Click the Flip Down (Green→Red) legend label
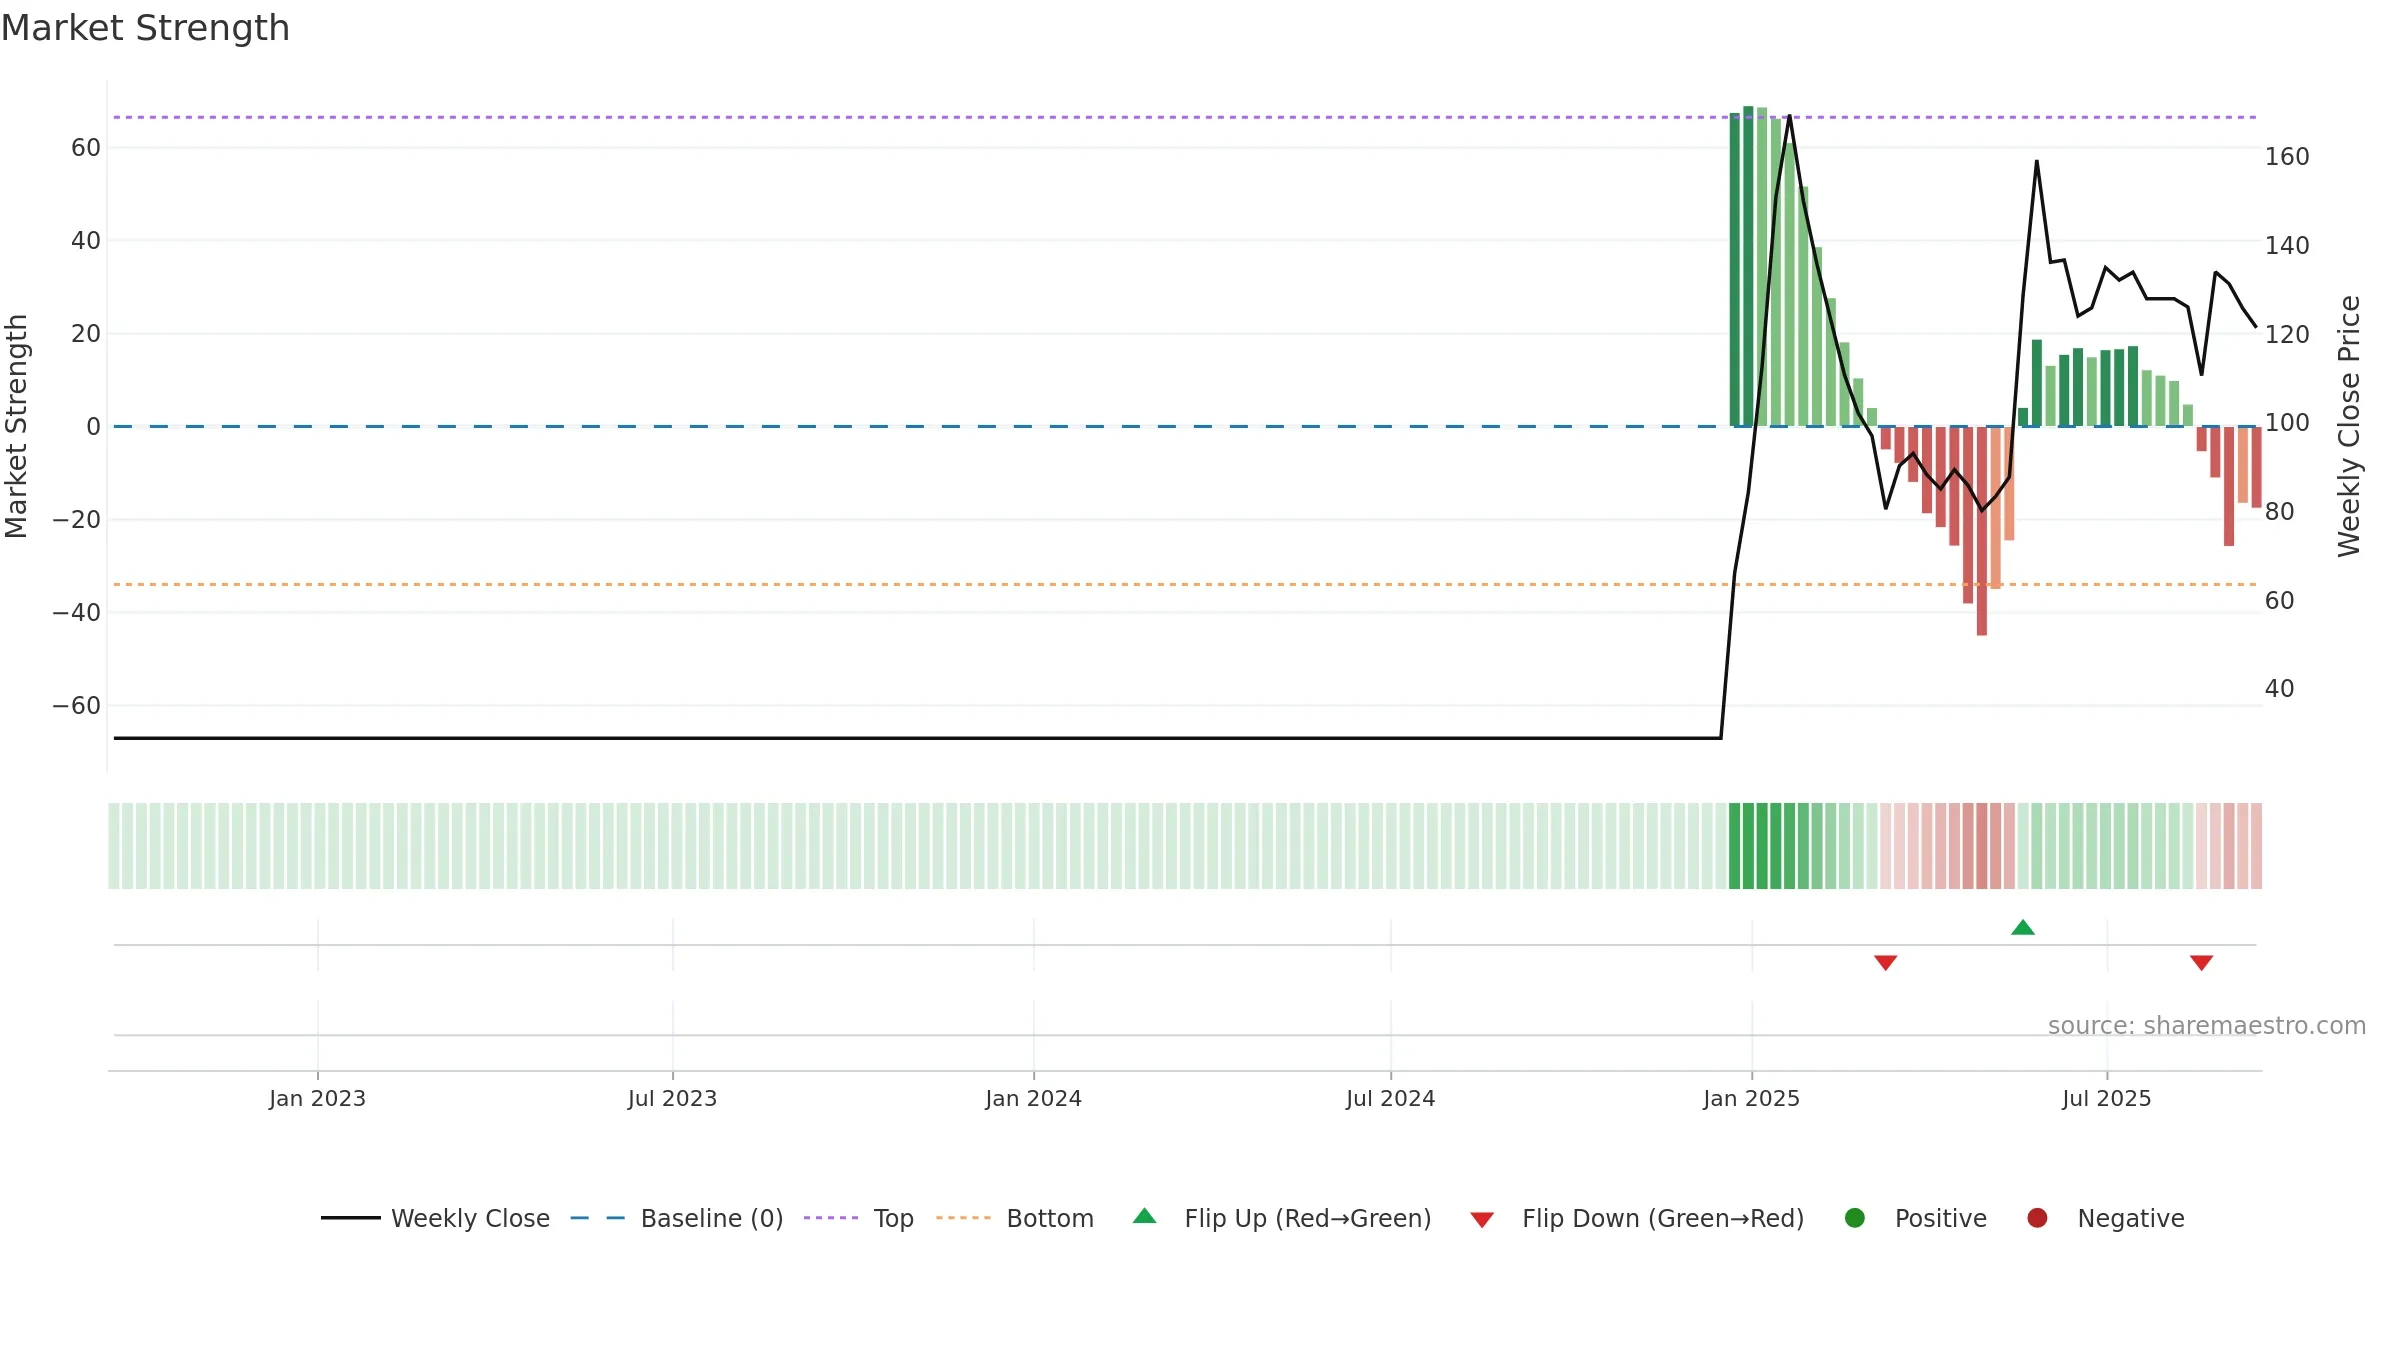 pos(1663,1218)
